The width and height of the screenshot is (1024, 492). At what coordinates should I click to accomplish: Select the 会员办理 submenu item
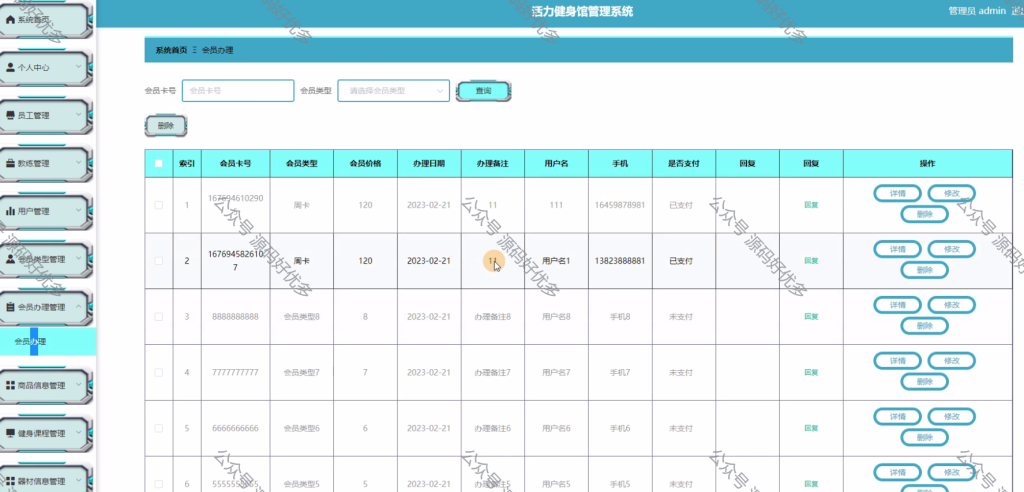[48, 341]
